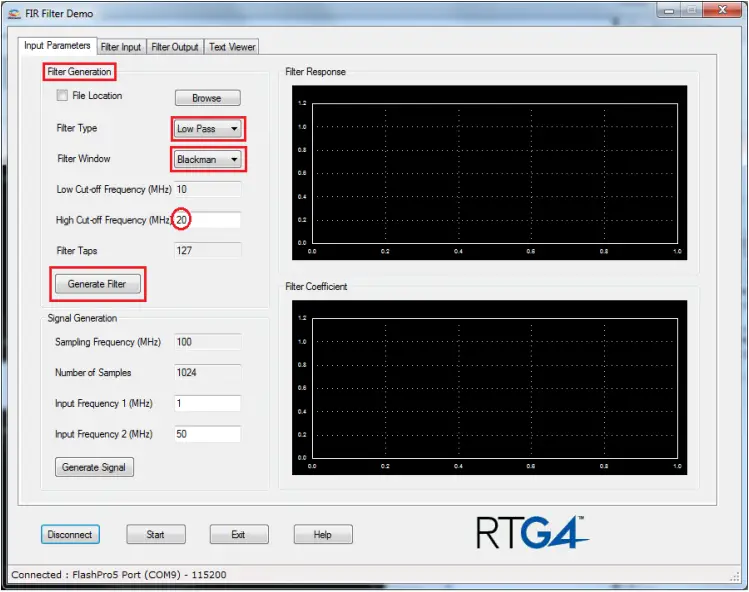Screen dimensions: 749x592
Task: Click the Filter Coefficient label
Action: pyautogui.click(x=316, y=286)
